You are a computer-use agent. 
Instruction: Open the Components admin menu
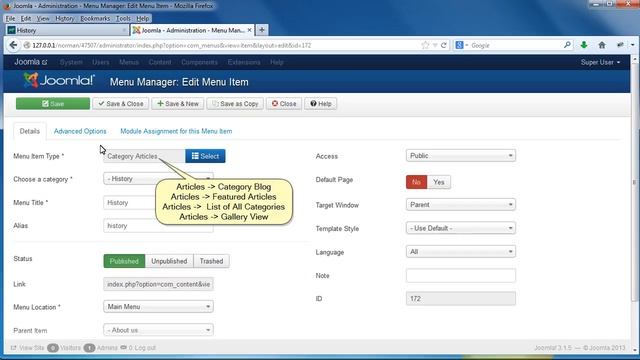tap(199, 62)
